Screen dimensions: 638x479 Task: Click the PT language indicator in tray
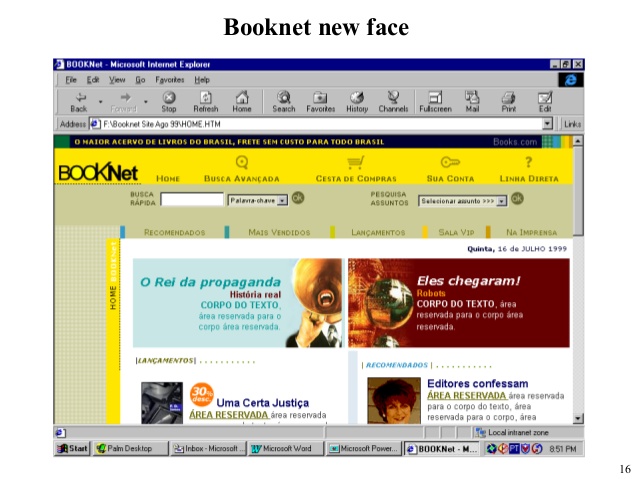coord(514,448)
